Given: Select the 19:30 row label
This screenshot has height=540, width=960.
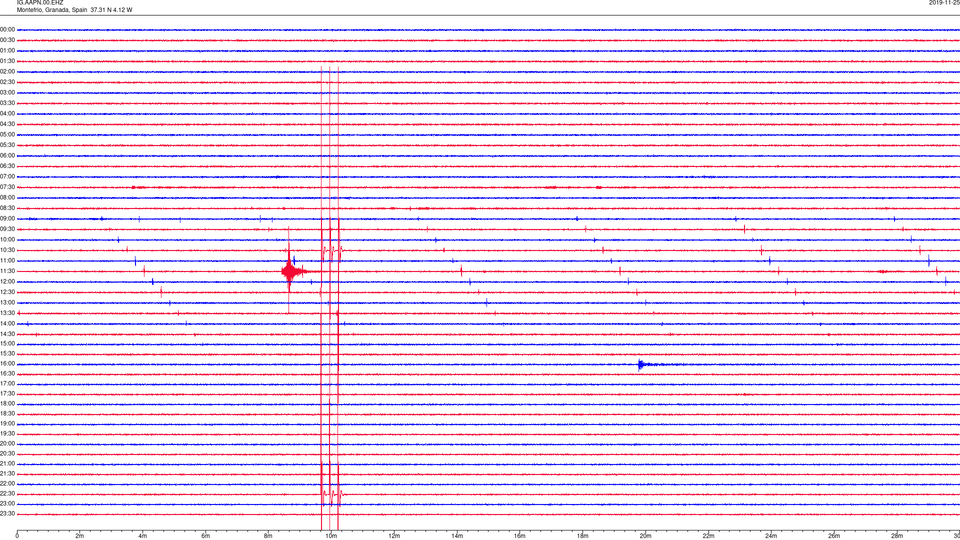Looking at the screenshot, I should coord(7,433).
